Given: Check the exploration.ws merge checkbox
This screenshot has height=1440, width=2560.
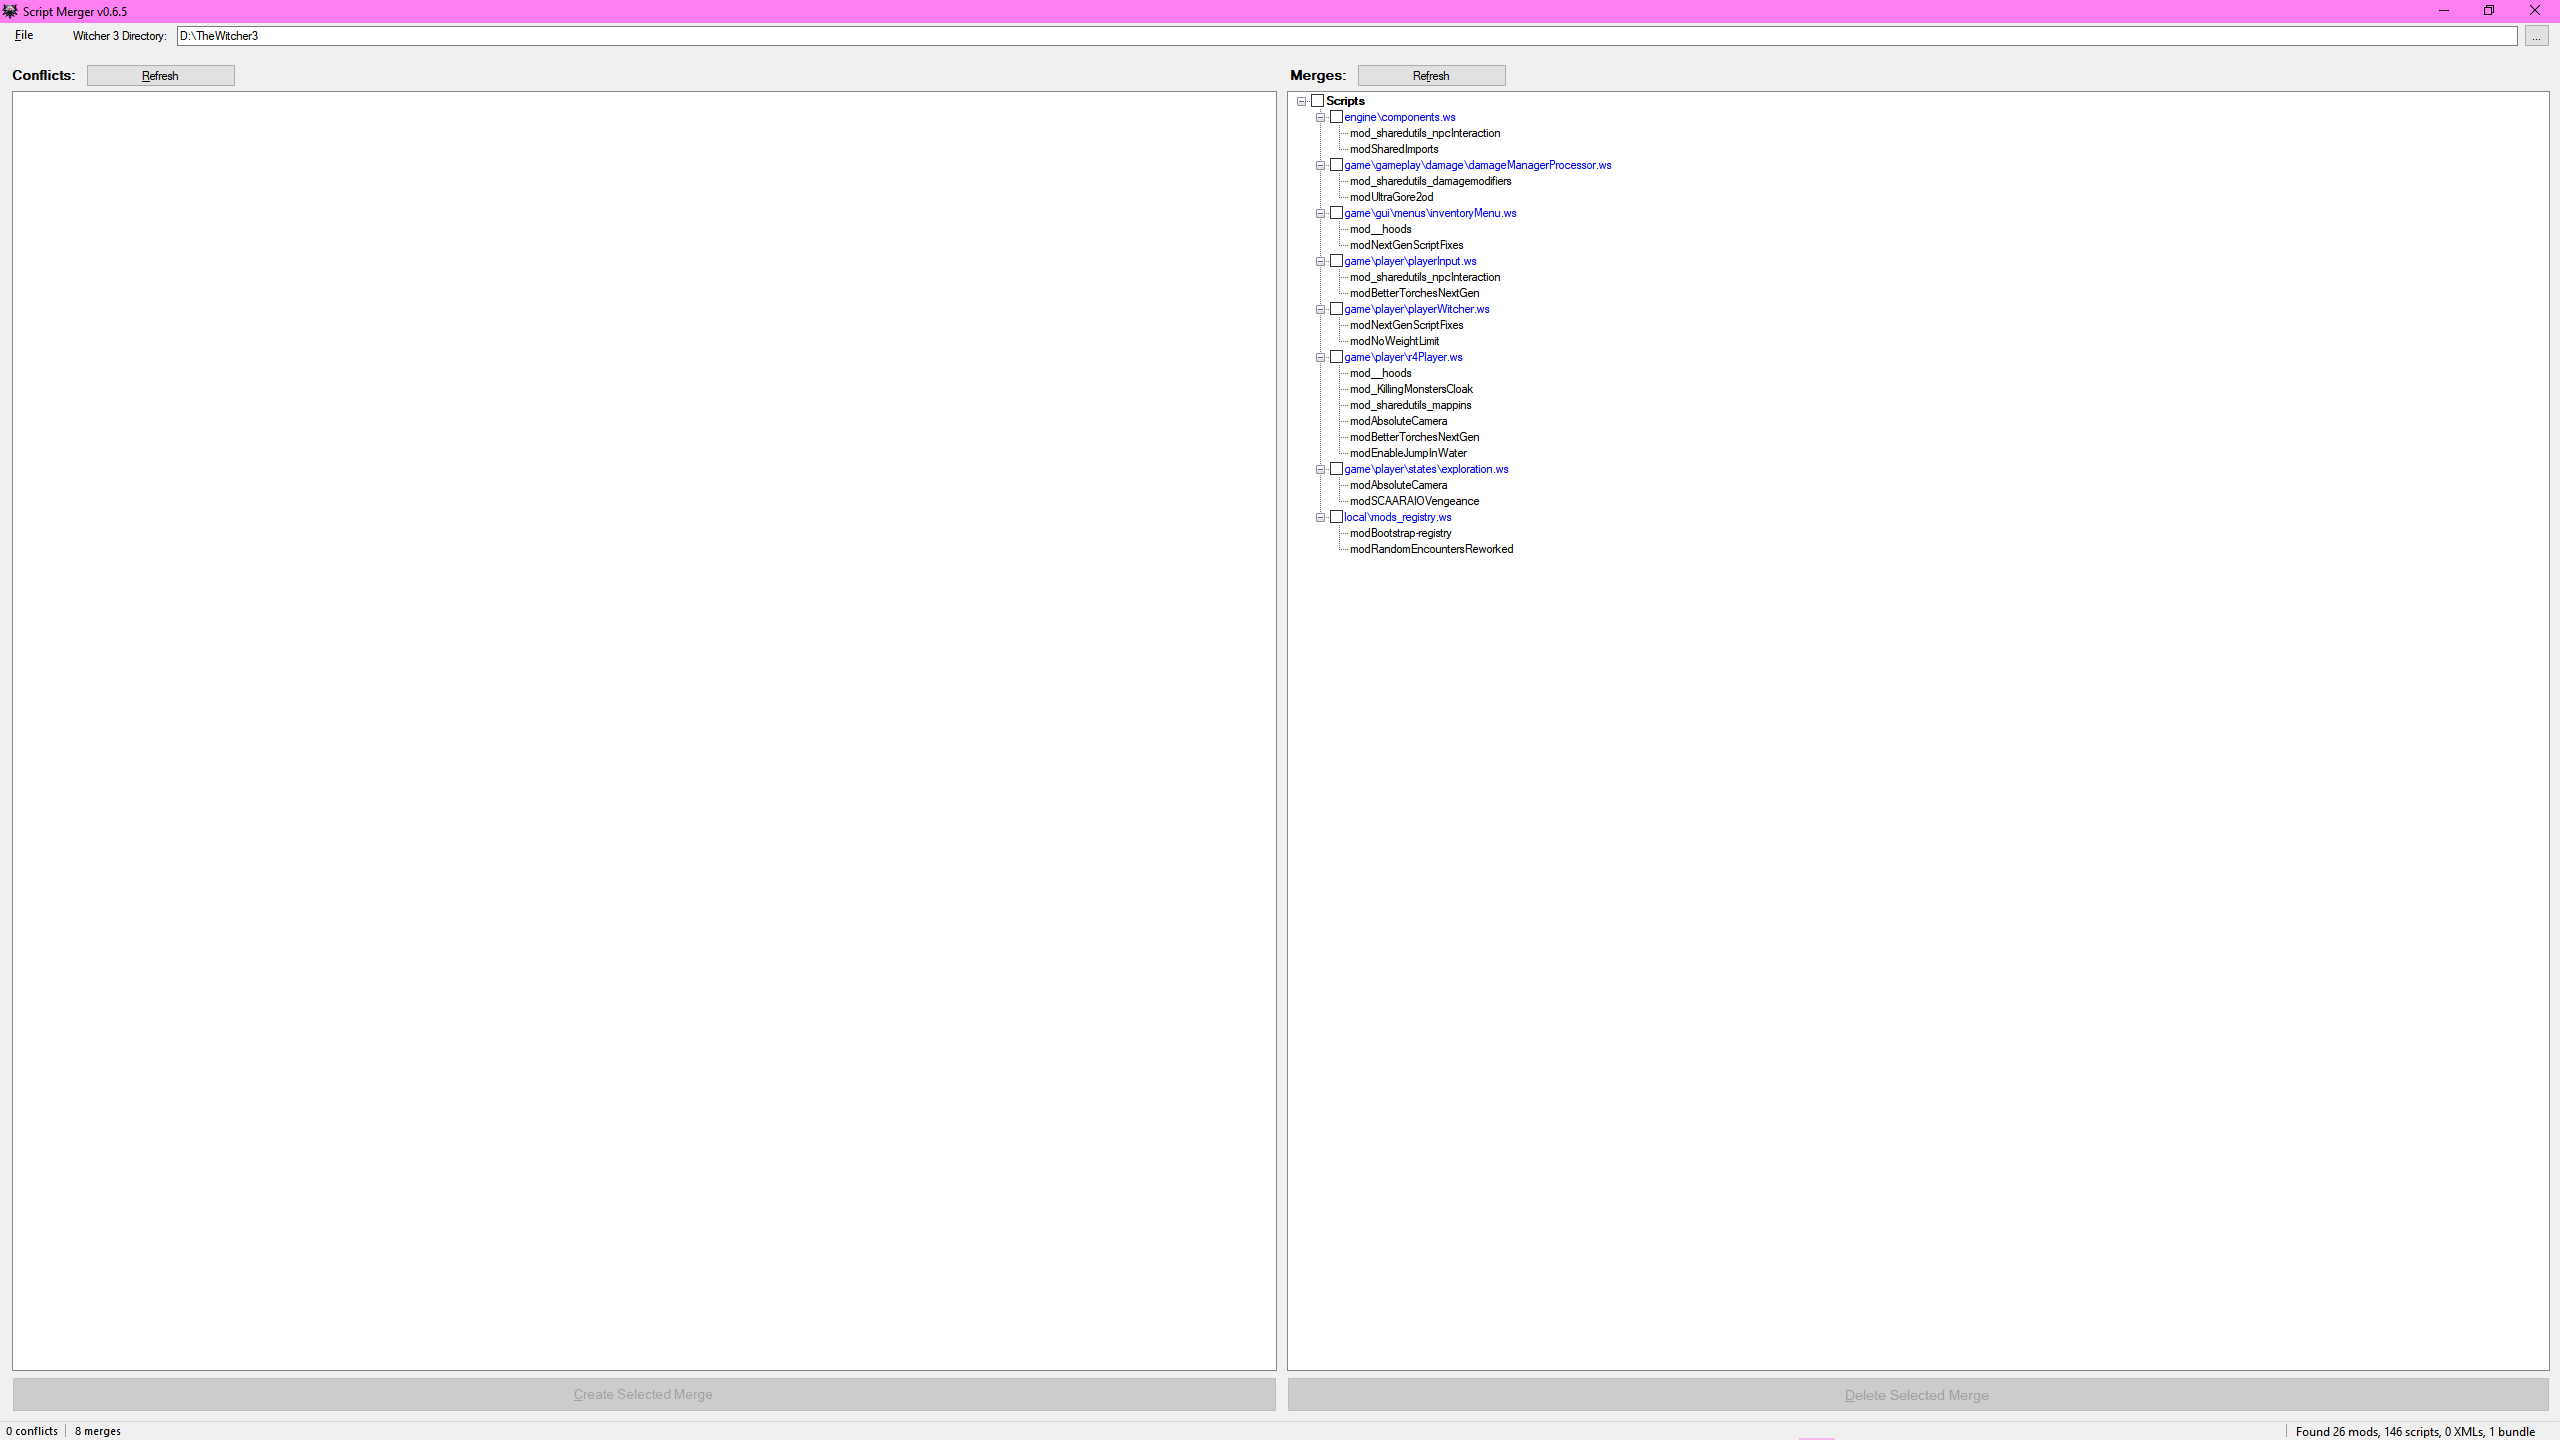Looking at the screenshot, I should pos(1336,469).
